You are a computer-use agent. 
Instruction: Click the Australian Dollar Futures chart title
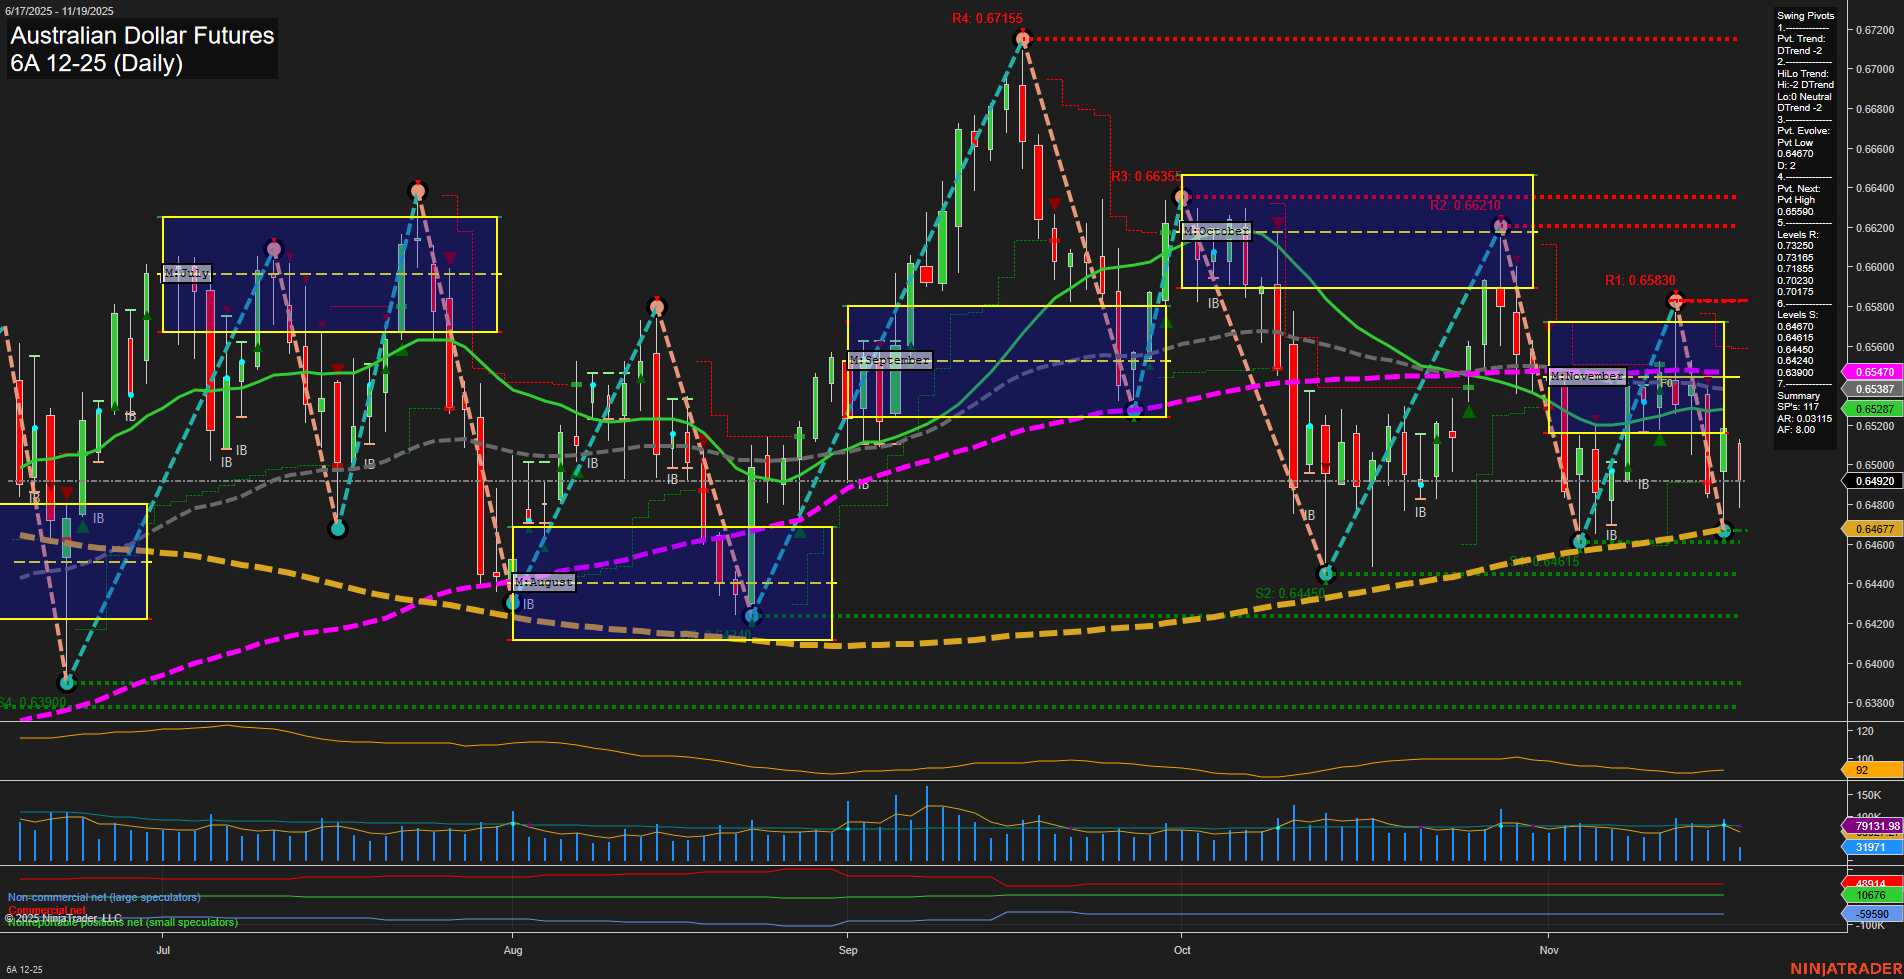(142, 36)
